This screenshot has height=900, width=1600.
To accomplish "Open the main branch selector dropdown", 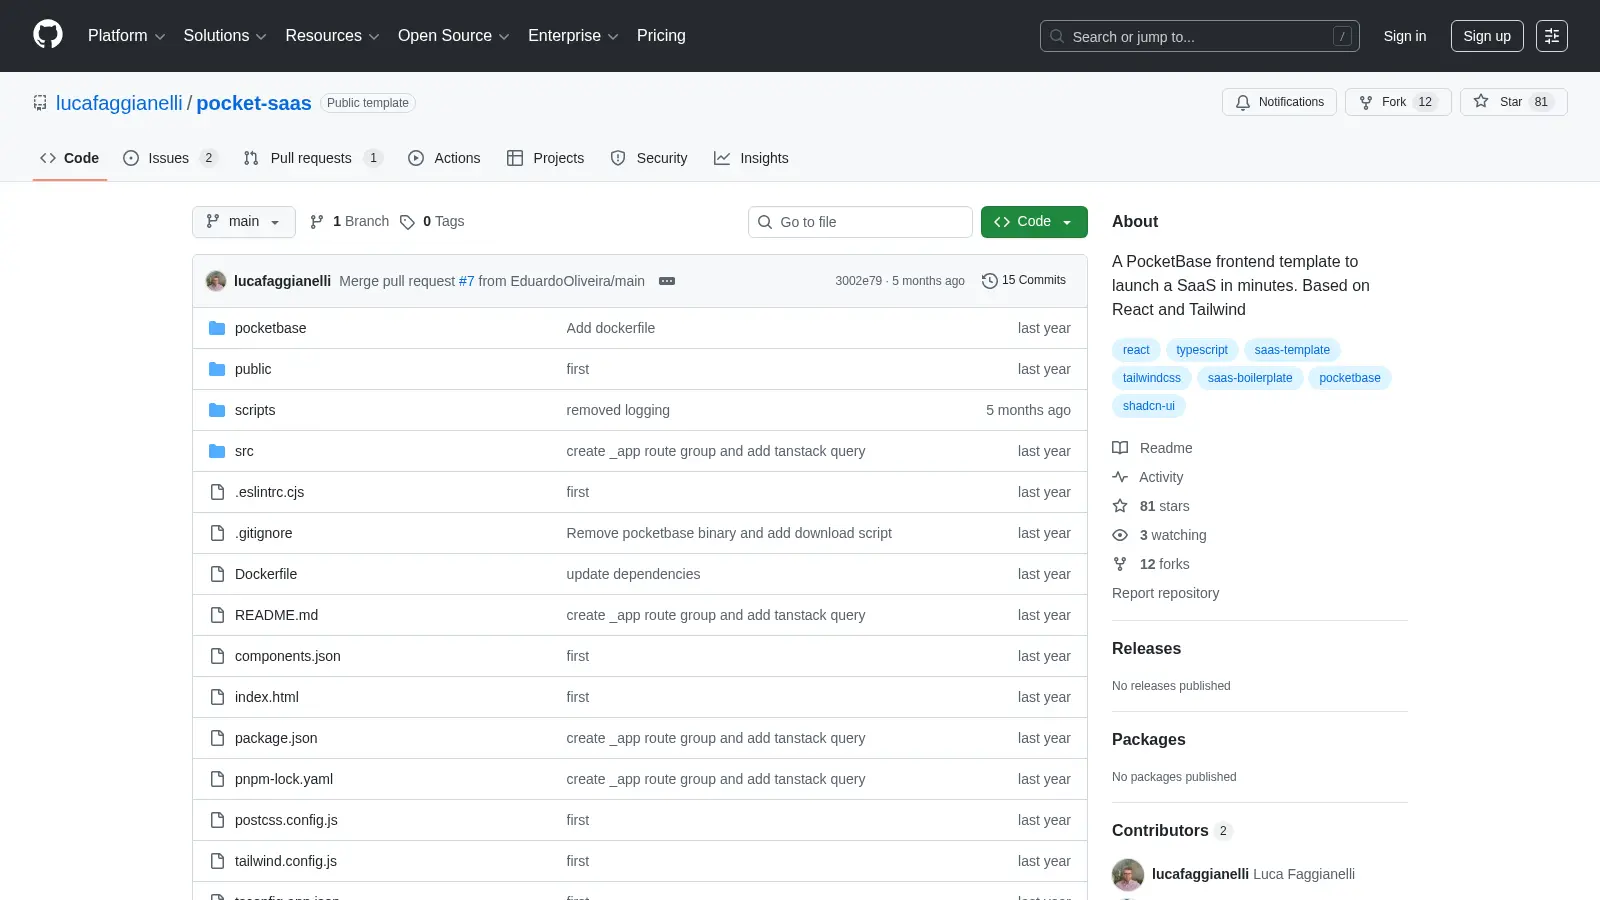I will click(x=244, y=222).
